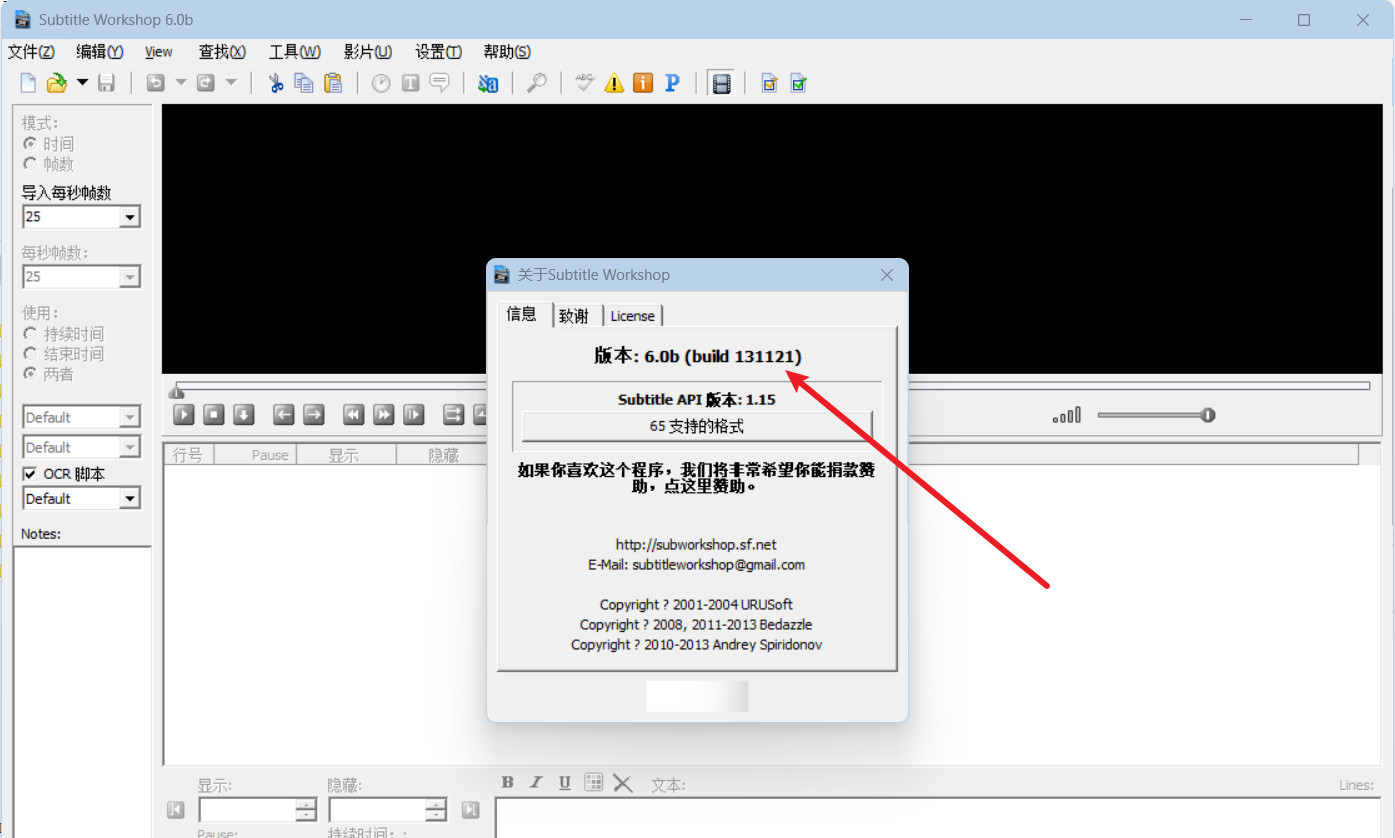Close the 关于Subtitle Workshop dialog
Screen dimensions: 1395x838
(887, 275)
